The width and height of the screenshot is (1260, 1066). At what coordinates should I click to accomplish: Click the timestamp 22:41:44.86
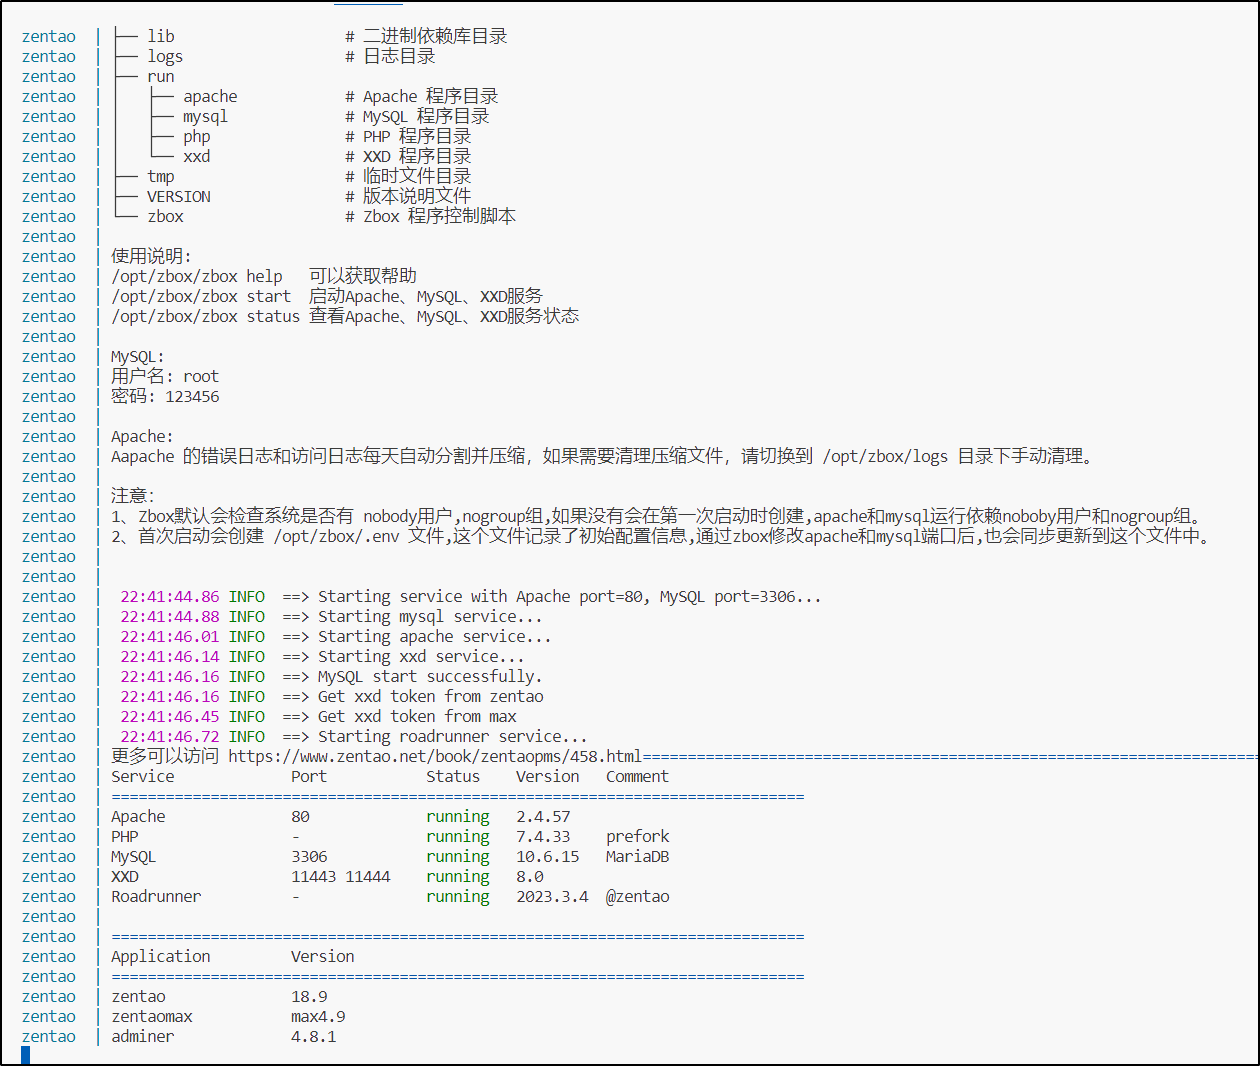[170, 596]
